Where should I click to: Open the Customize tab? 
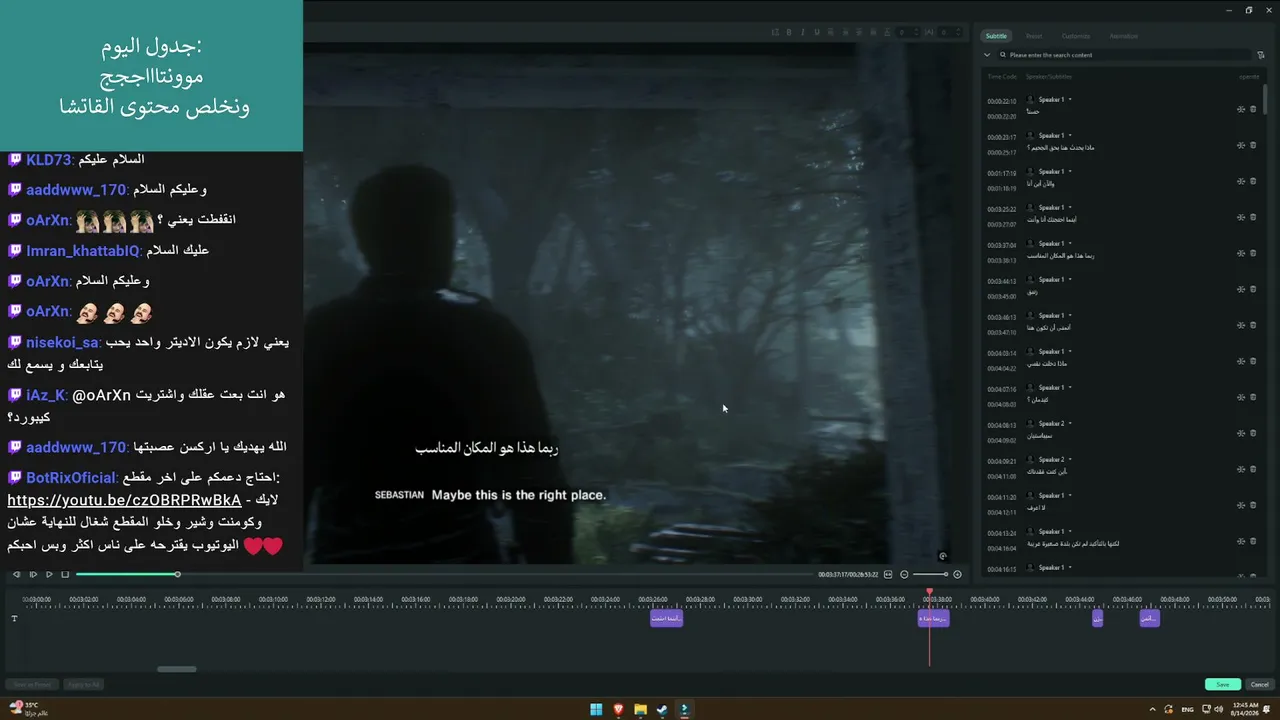[x=1076, y=36]
